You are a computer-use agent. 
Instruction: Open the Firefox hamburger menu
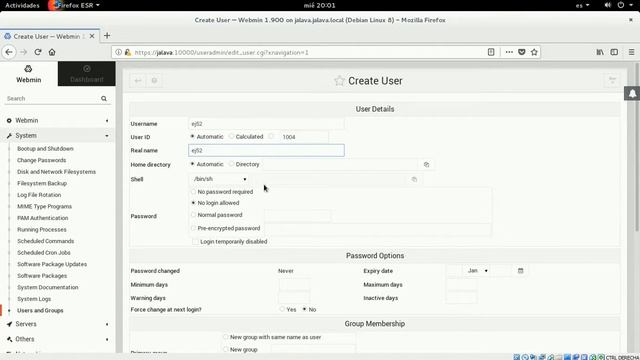(631, 52)
